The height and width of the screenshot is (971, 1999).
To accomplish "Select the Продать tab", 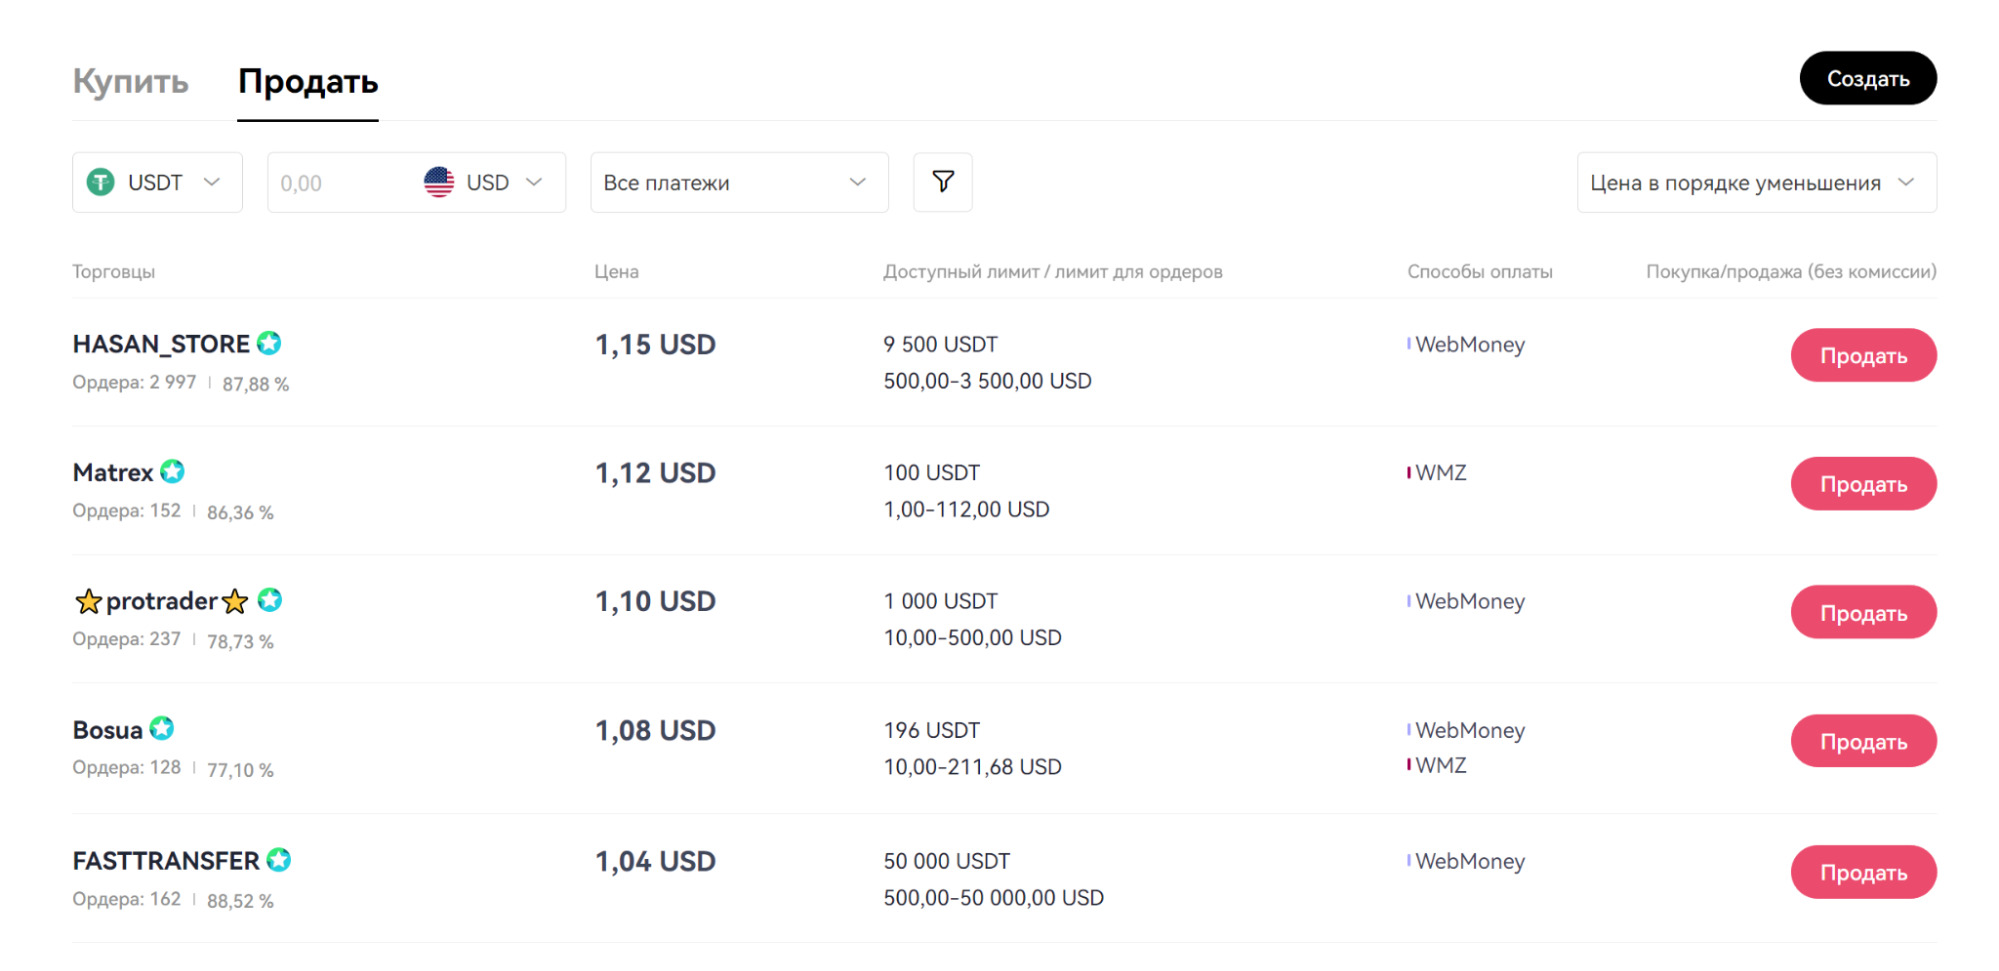I will [x=308, y=81].
